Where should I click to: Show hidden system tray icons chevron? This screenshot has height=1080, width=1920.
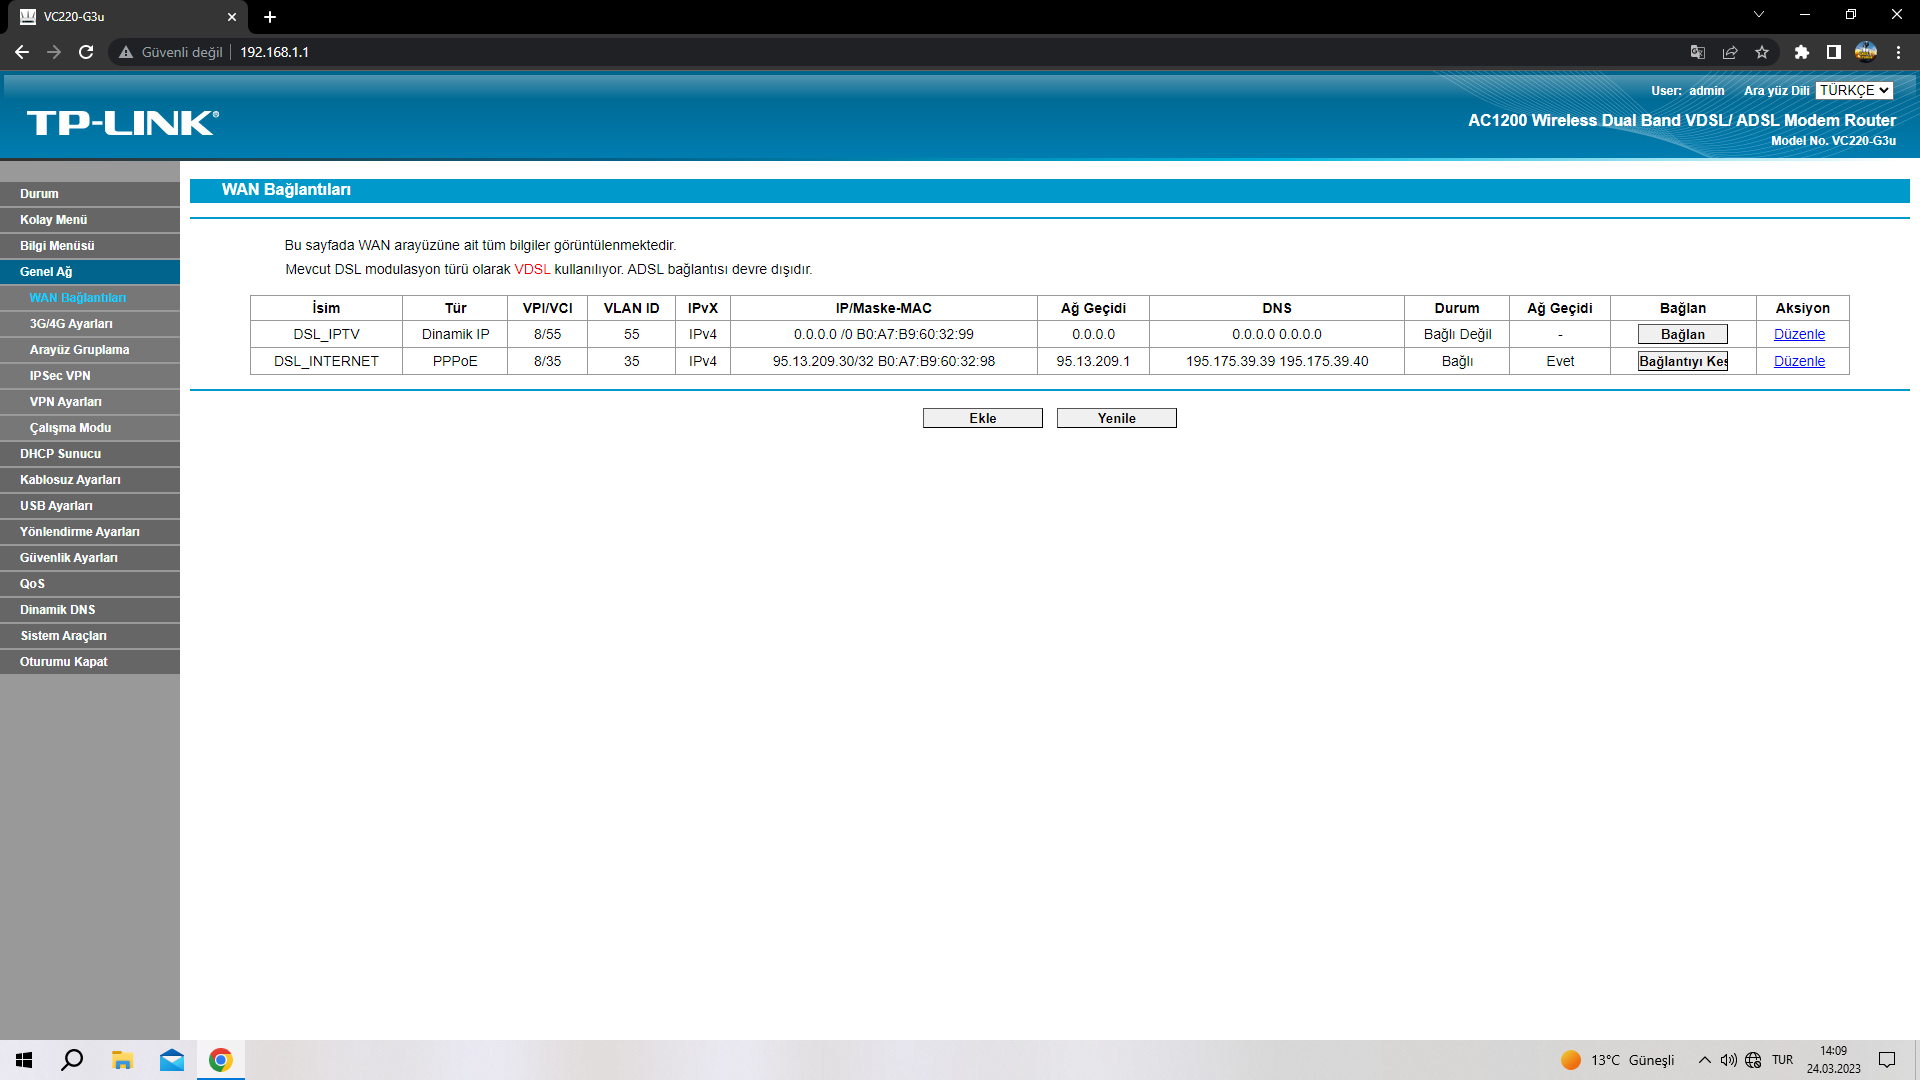(1705, 1060)
